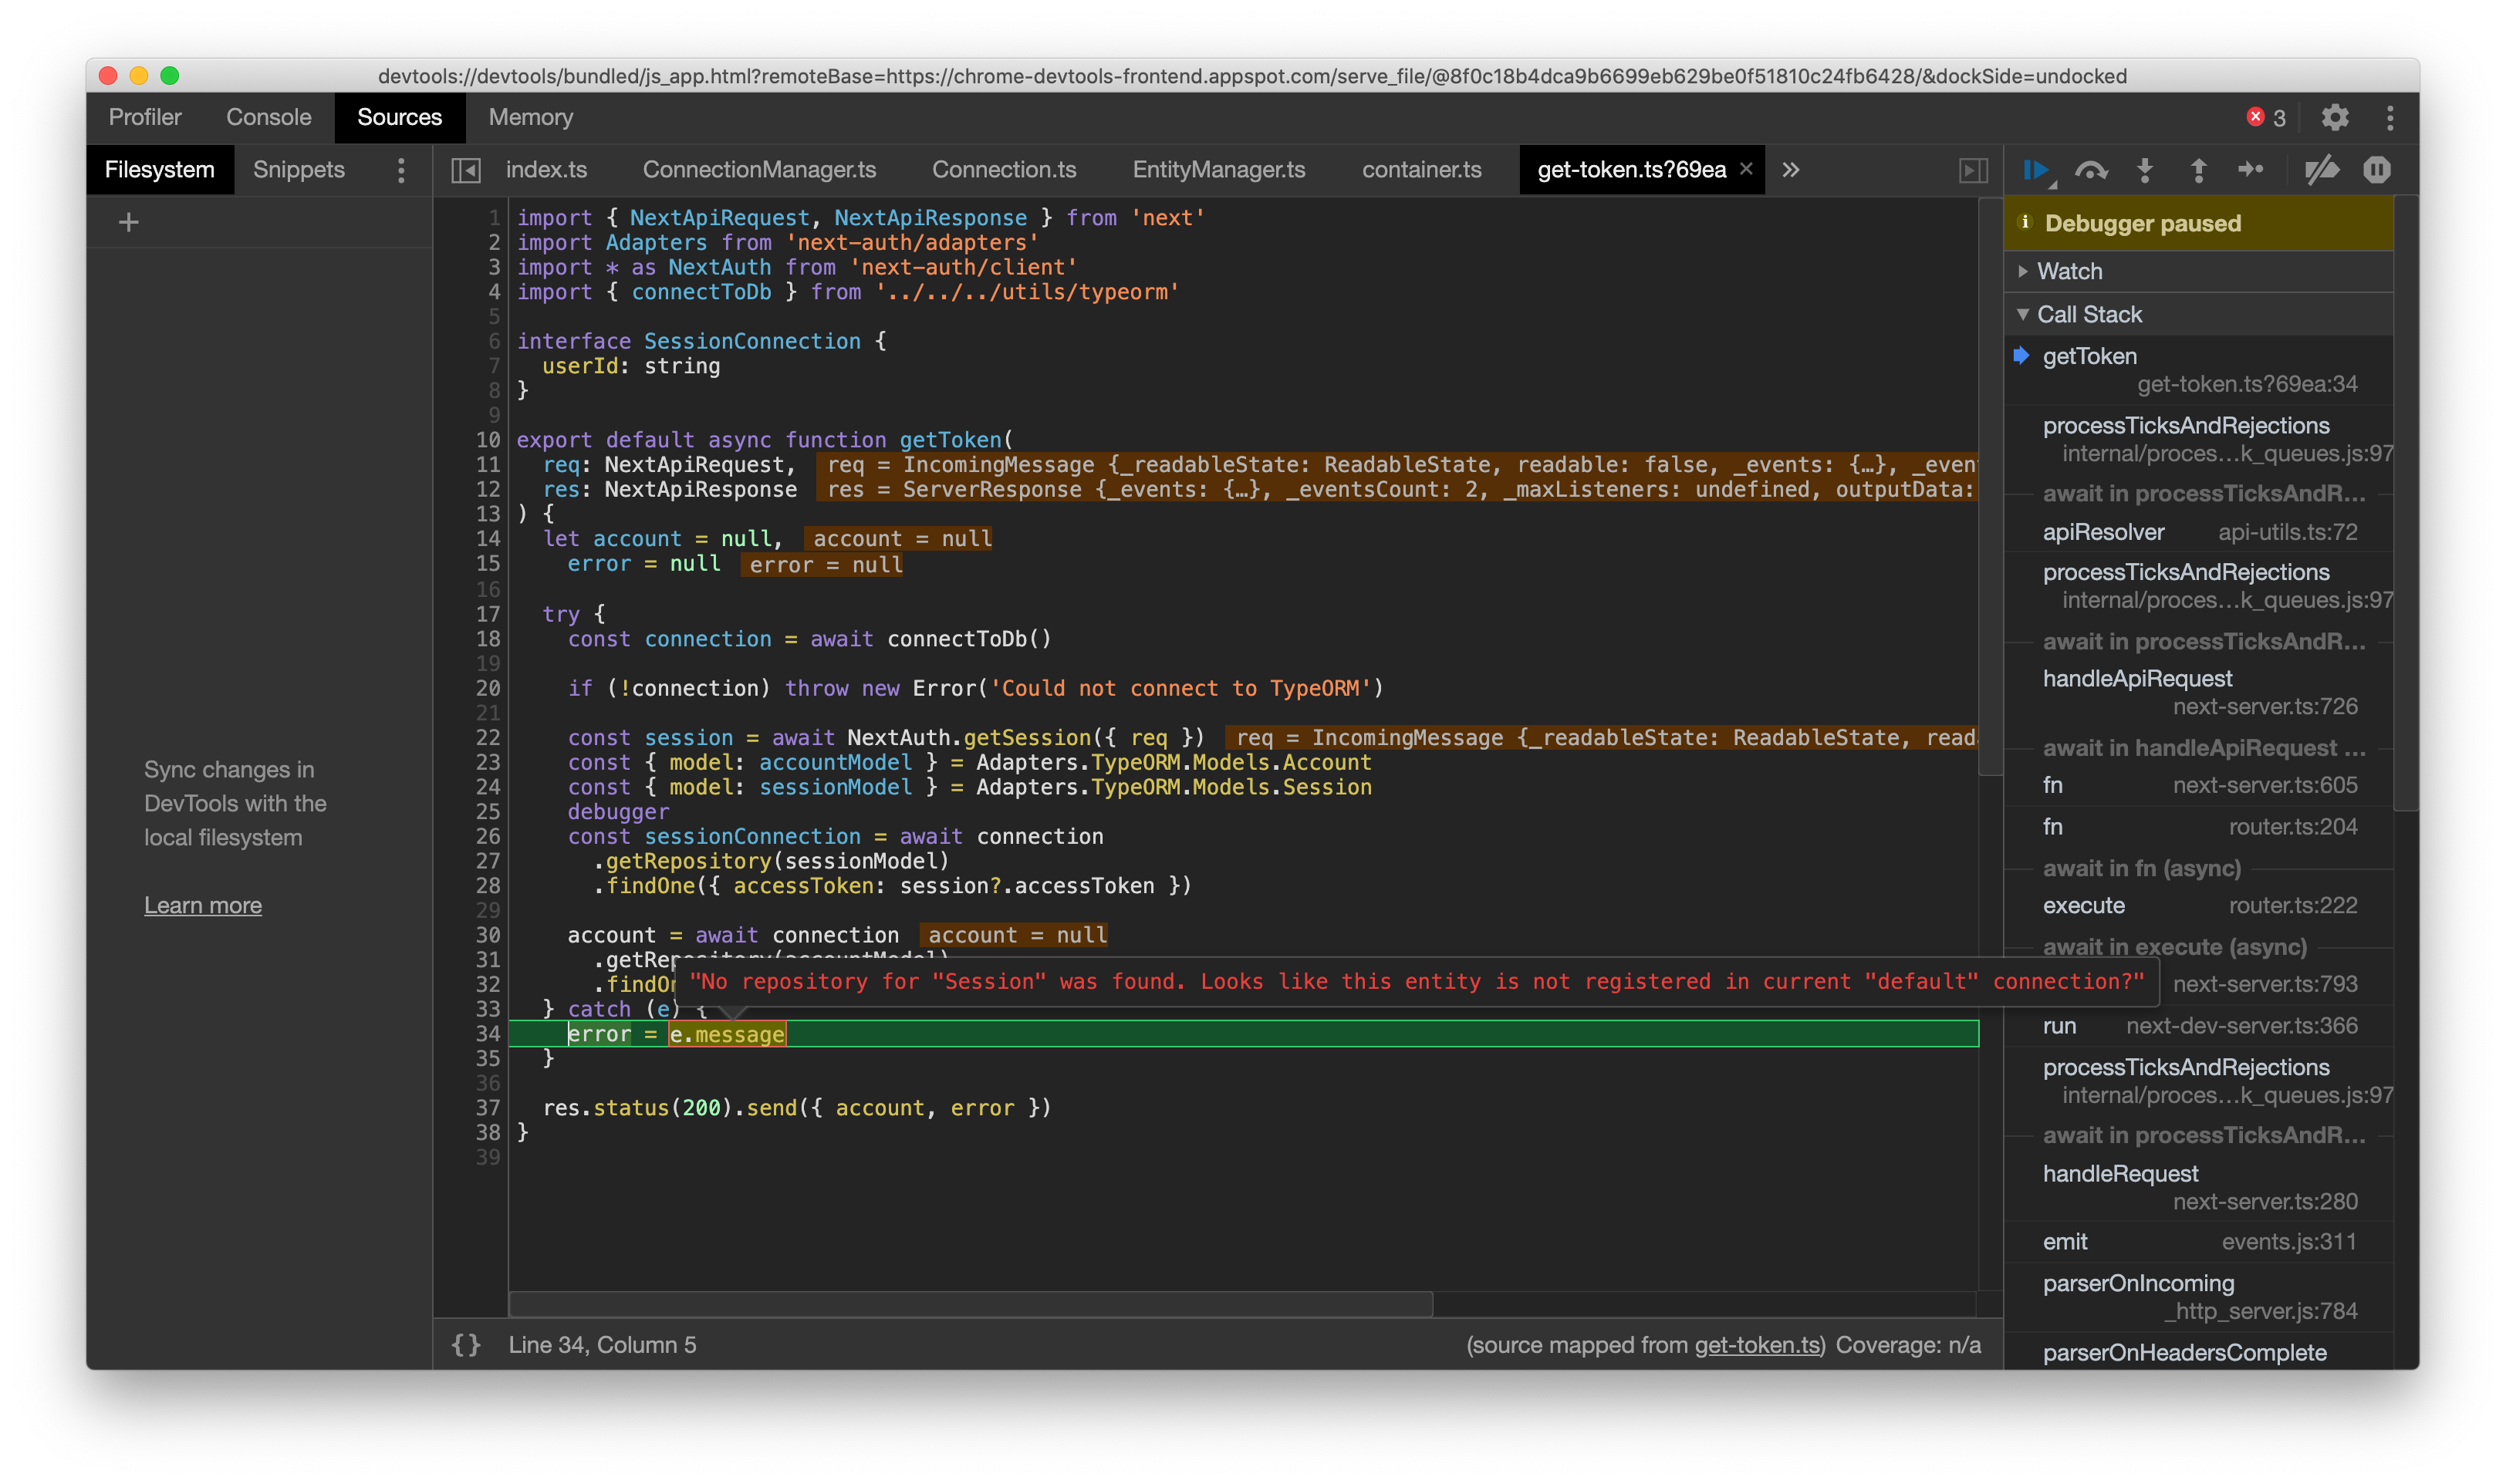The width and height of the screenshot is (2506, 1484).
Task: Click line number 25 gutter for debugger statement
Action: 487,811
